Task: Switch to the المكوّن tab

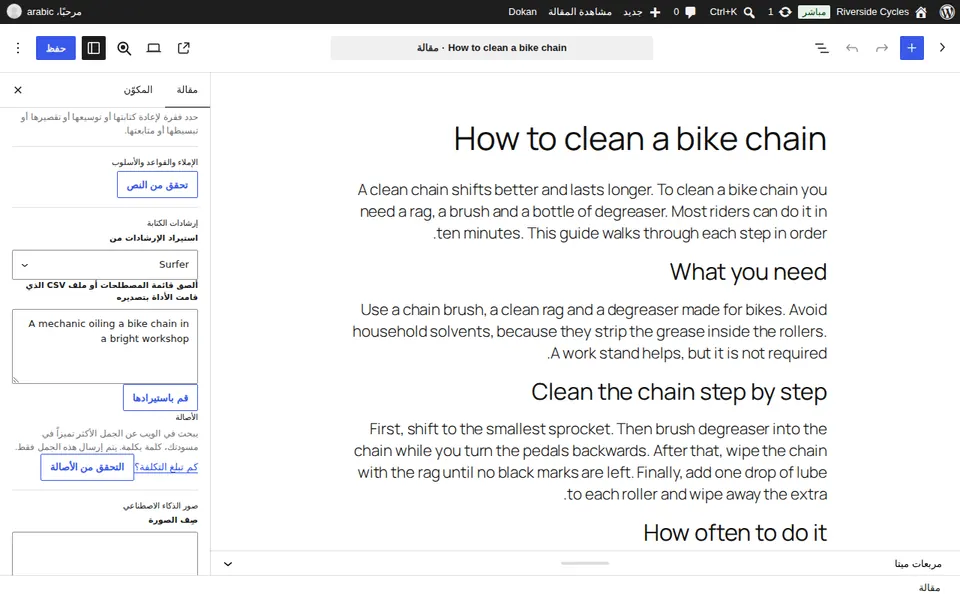Action: [x=138, y=90]
